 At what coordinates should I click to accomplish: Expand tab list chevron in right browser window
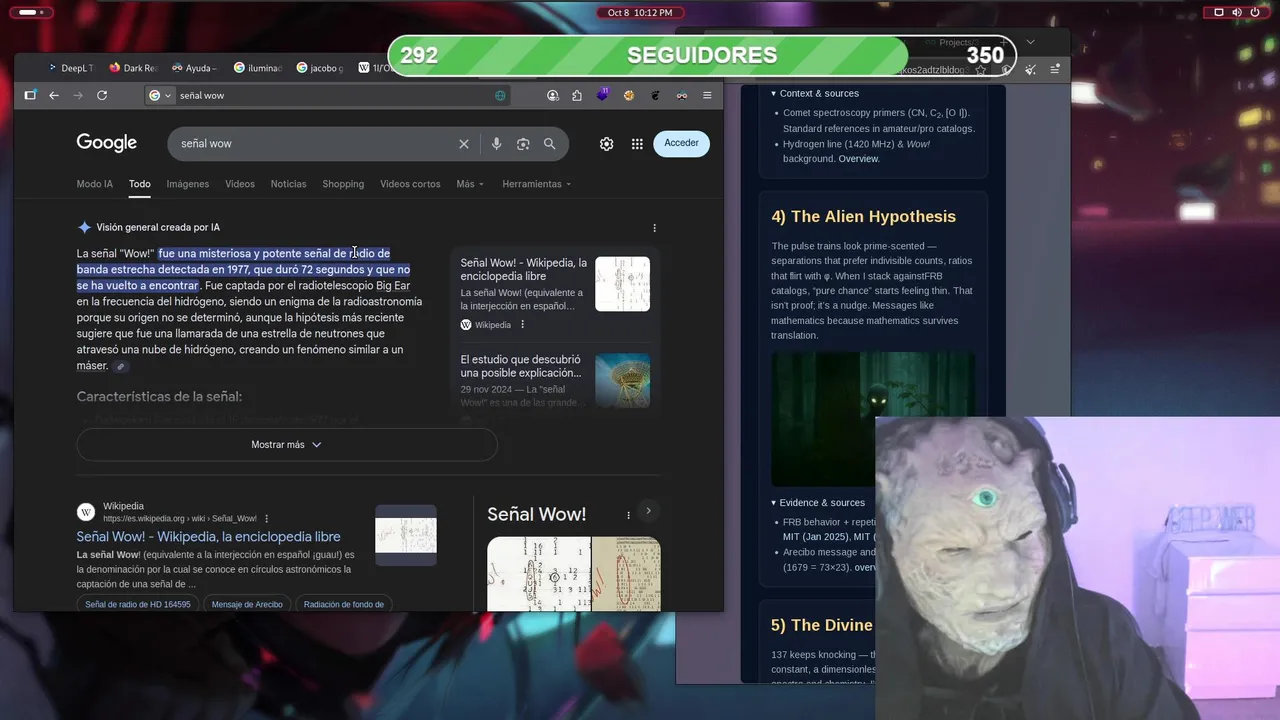1031,42
